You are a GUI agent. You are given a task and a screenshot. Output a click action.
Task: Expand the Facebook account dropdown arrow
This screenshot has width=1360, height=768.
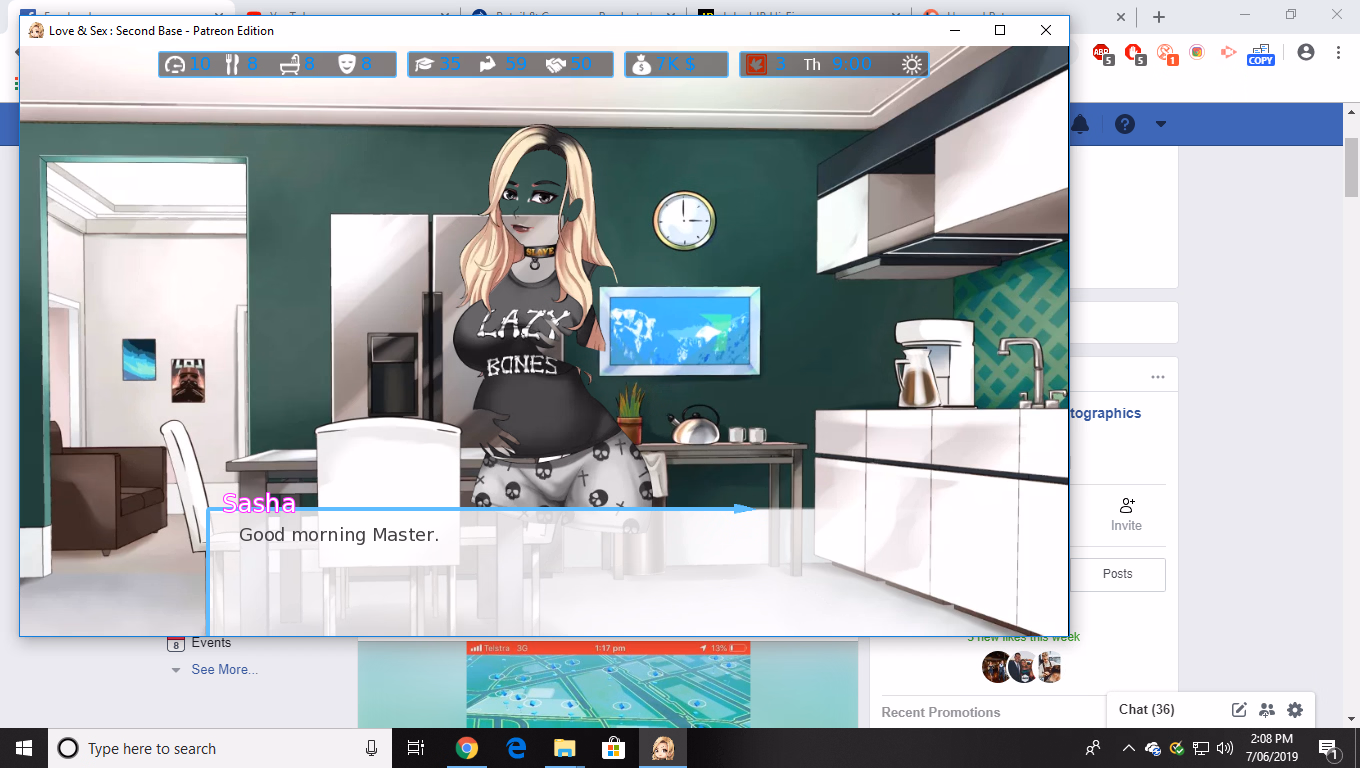pyautogui.click(x=1161, y=124)
